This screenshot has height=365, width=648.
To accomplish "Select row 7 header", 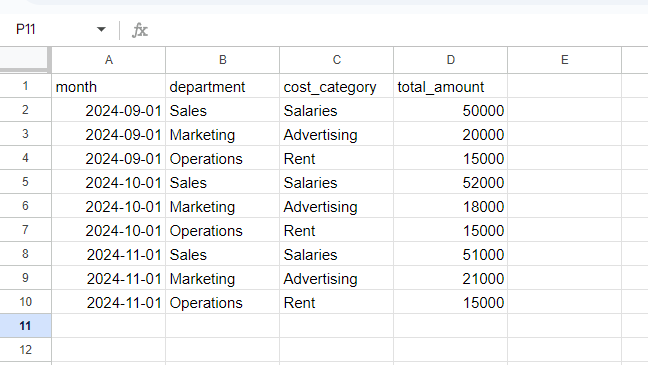I will [x=25, y=230].
